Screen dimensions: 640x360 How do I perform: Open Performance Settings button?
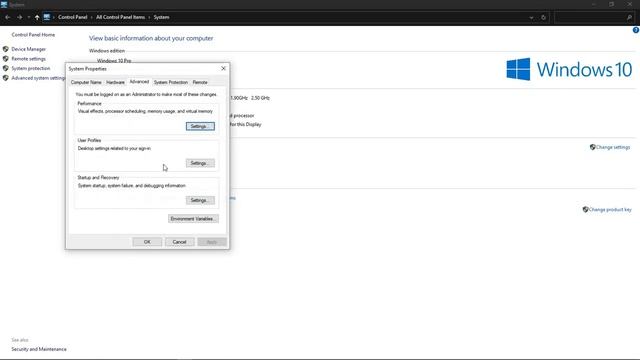pyautogui.click(x=200, y=126)
